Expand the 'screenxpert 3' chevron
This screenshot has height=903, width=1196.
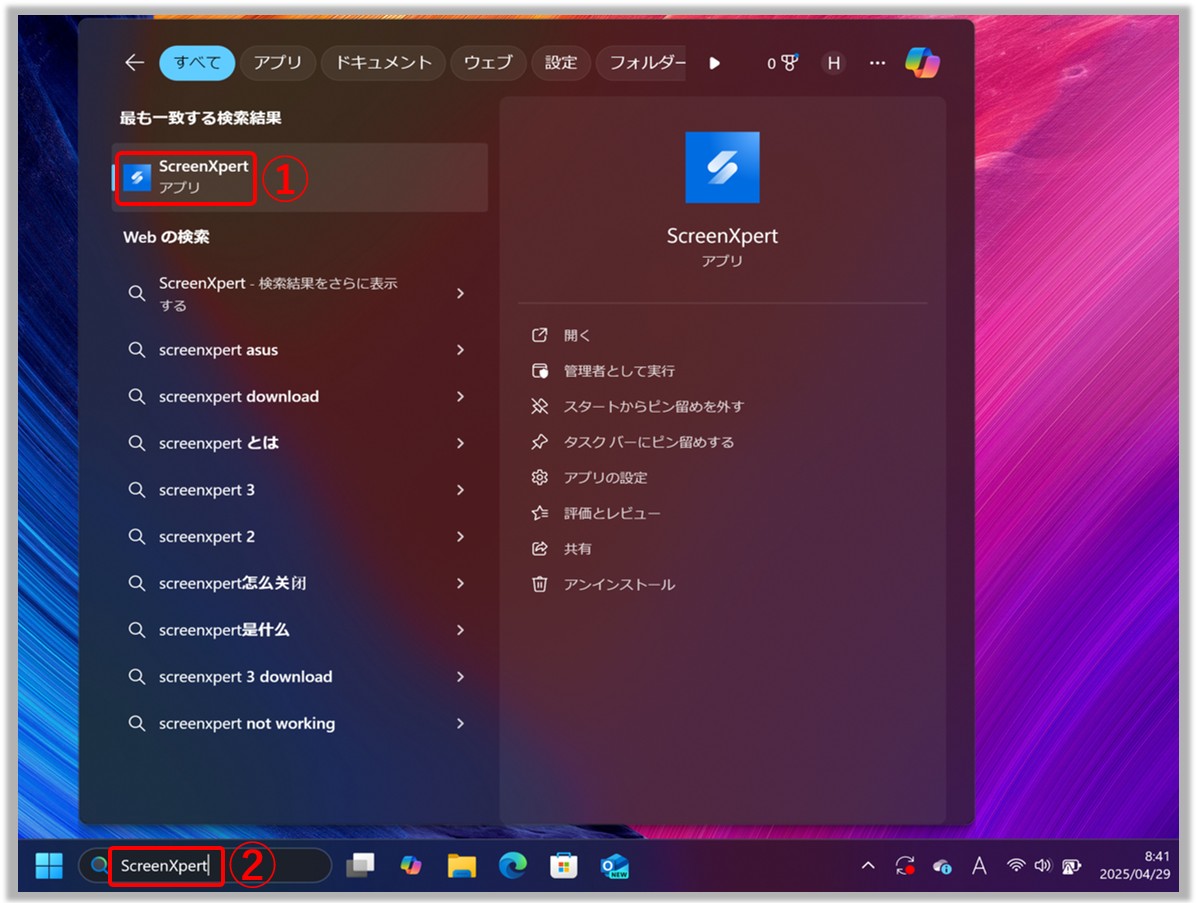point(460,490)
